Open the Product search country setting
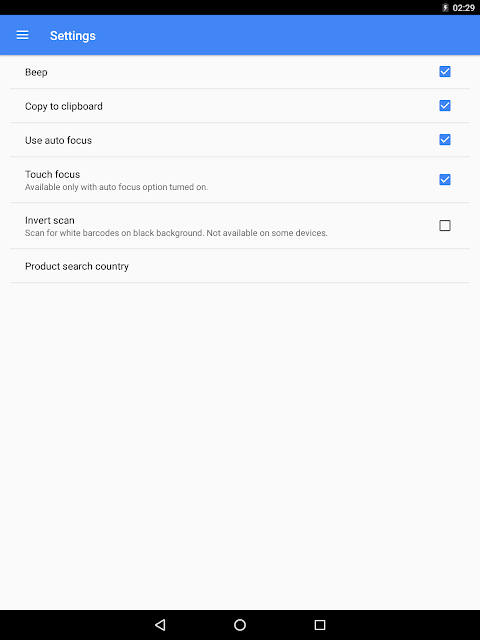The width and height of the screenshot is (480, 640). pyautogui.click(x=240, y=266)
